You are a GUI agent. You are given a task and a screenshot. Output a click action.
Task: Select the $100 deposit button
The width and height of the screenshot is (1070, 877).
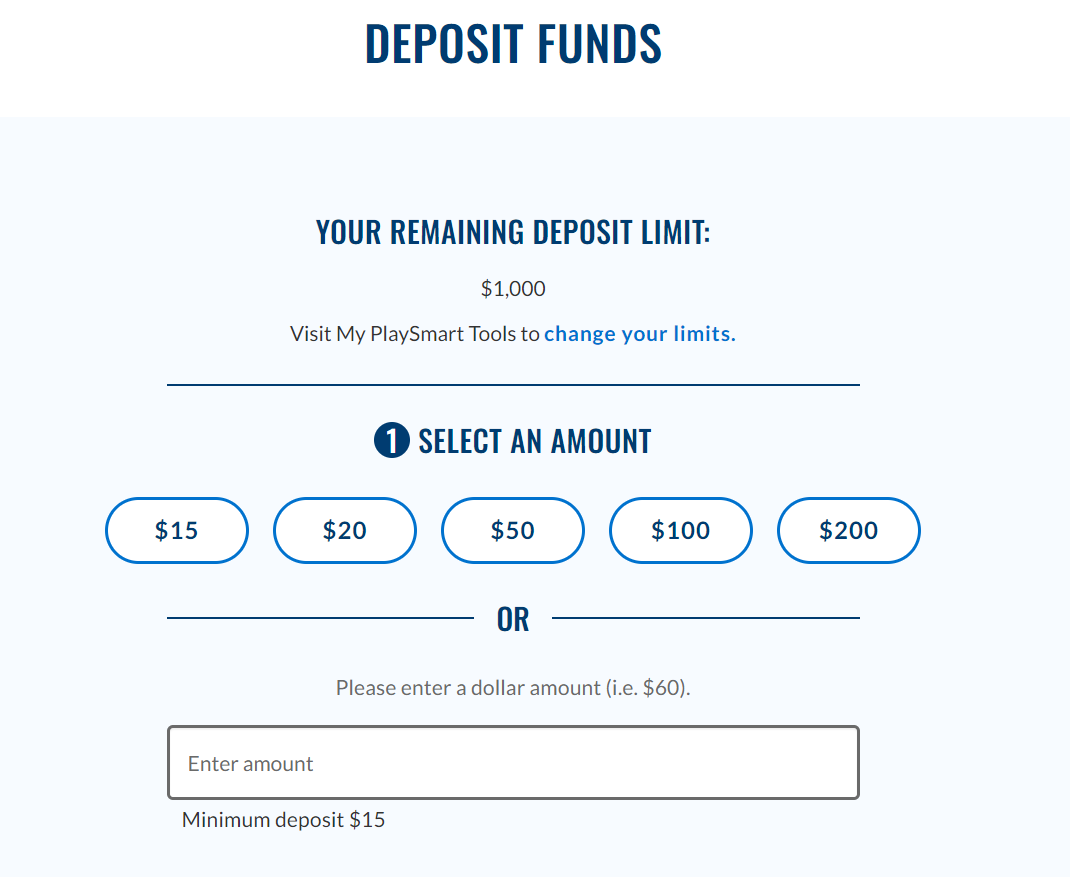click(680, 530)
